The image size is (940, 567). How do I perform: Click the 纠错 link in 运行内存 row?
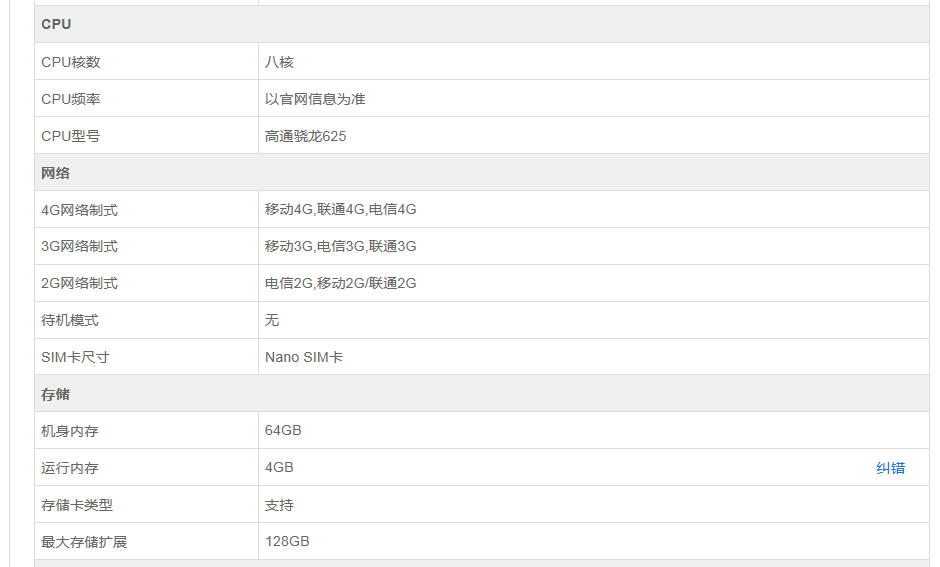click(890, 468)
